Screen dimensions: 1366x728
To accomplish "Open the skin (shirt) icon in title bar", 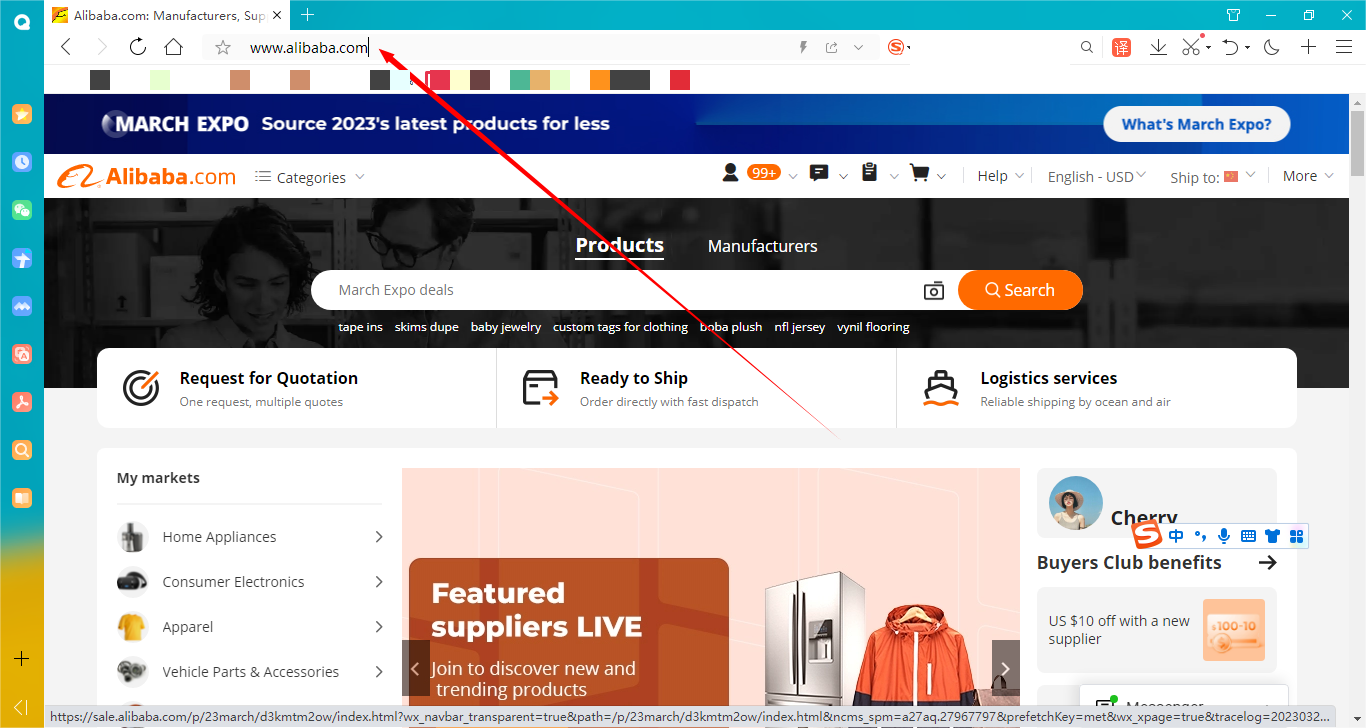I will coord(1234,15).
